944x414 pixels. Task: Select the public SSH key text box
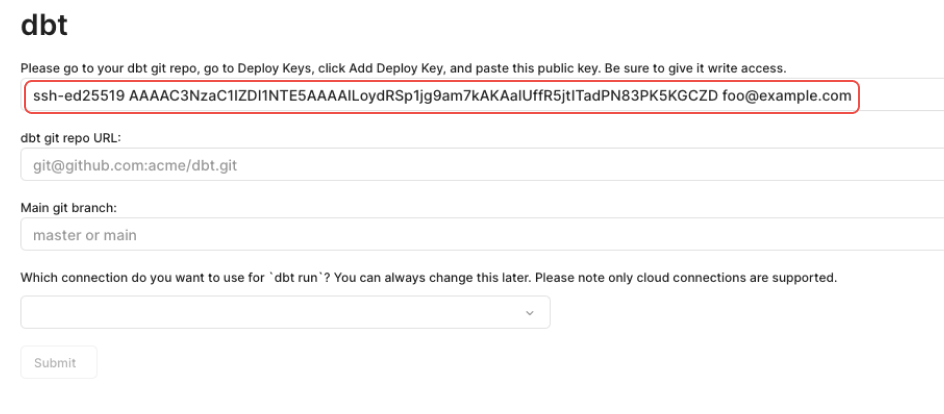click(440, 97)
